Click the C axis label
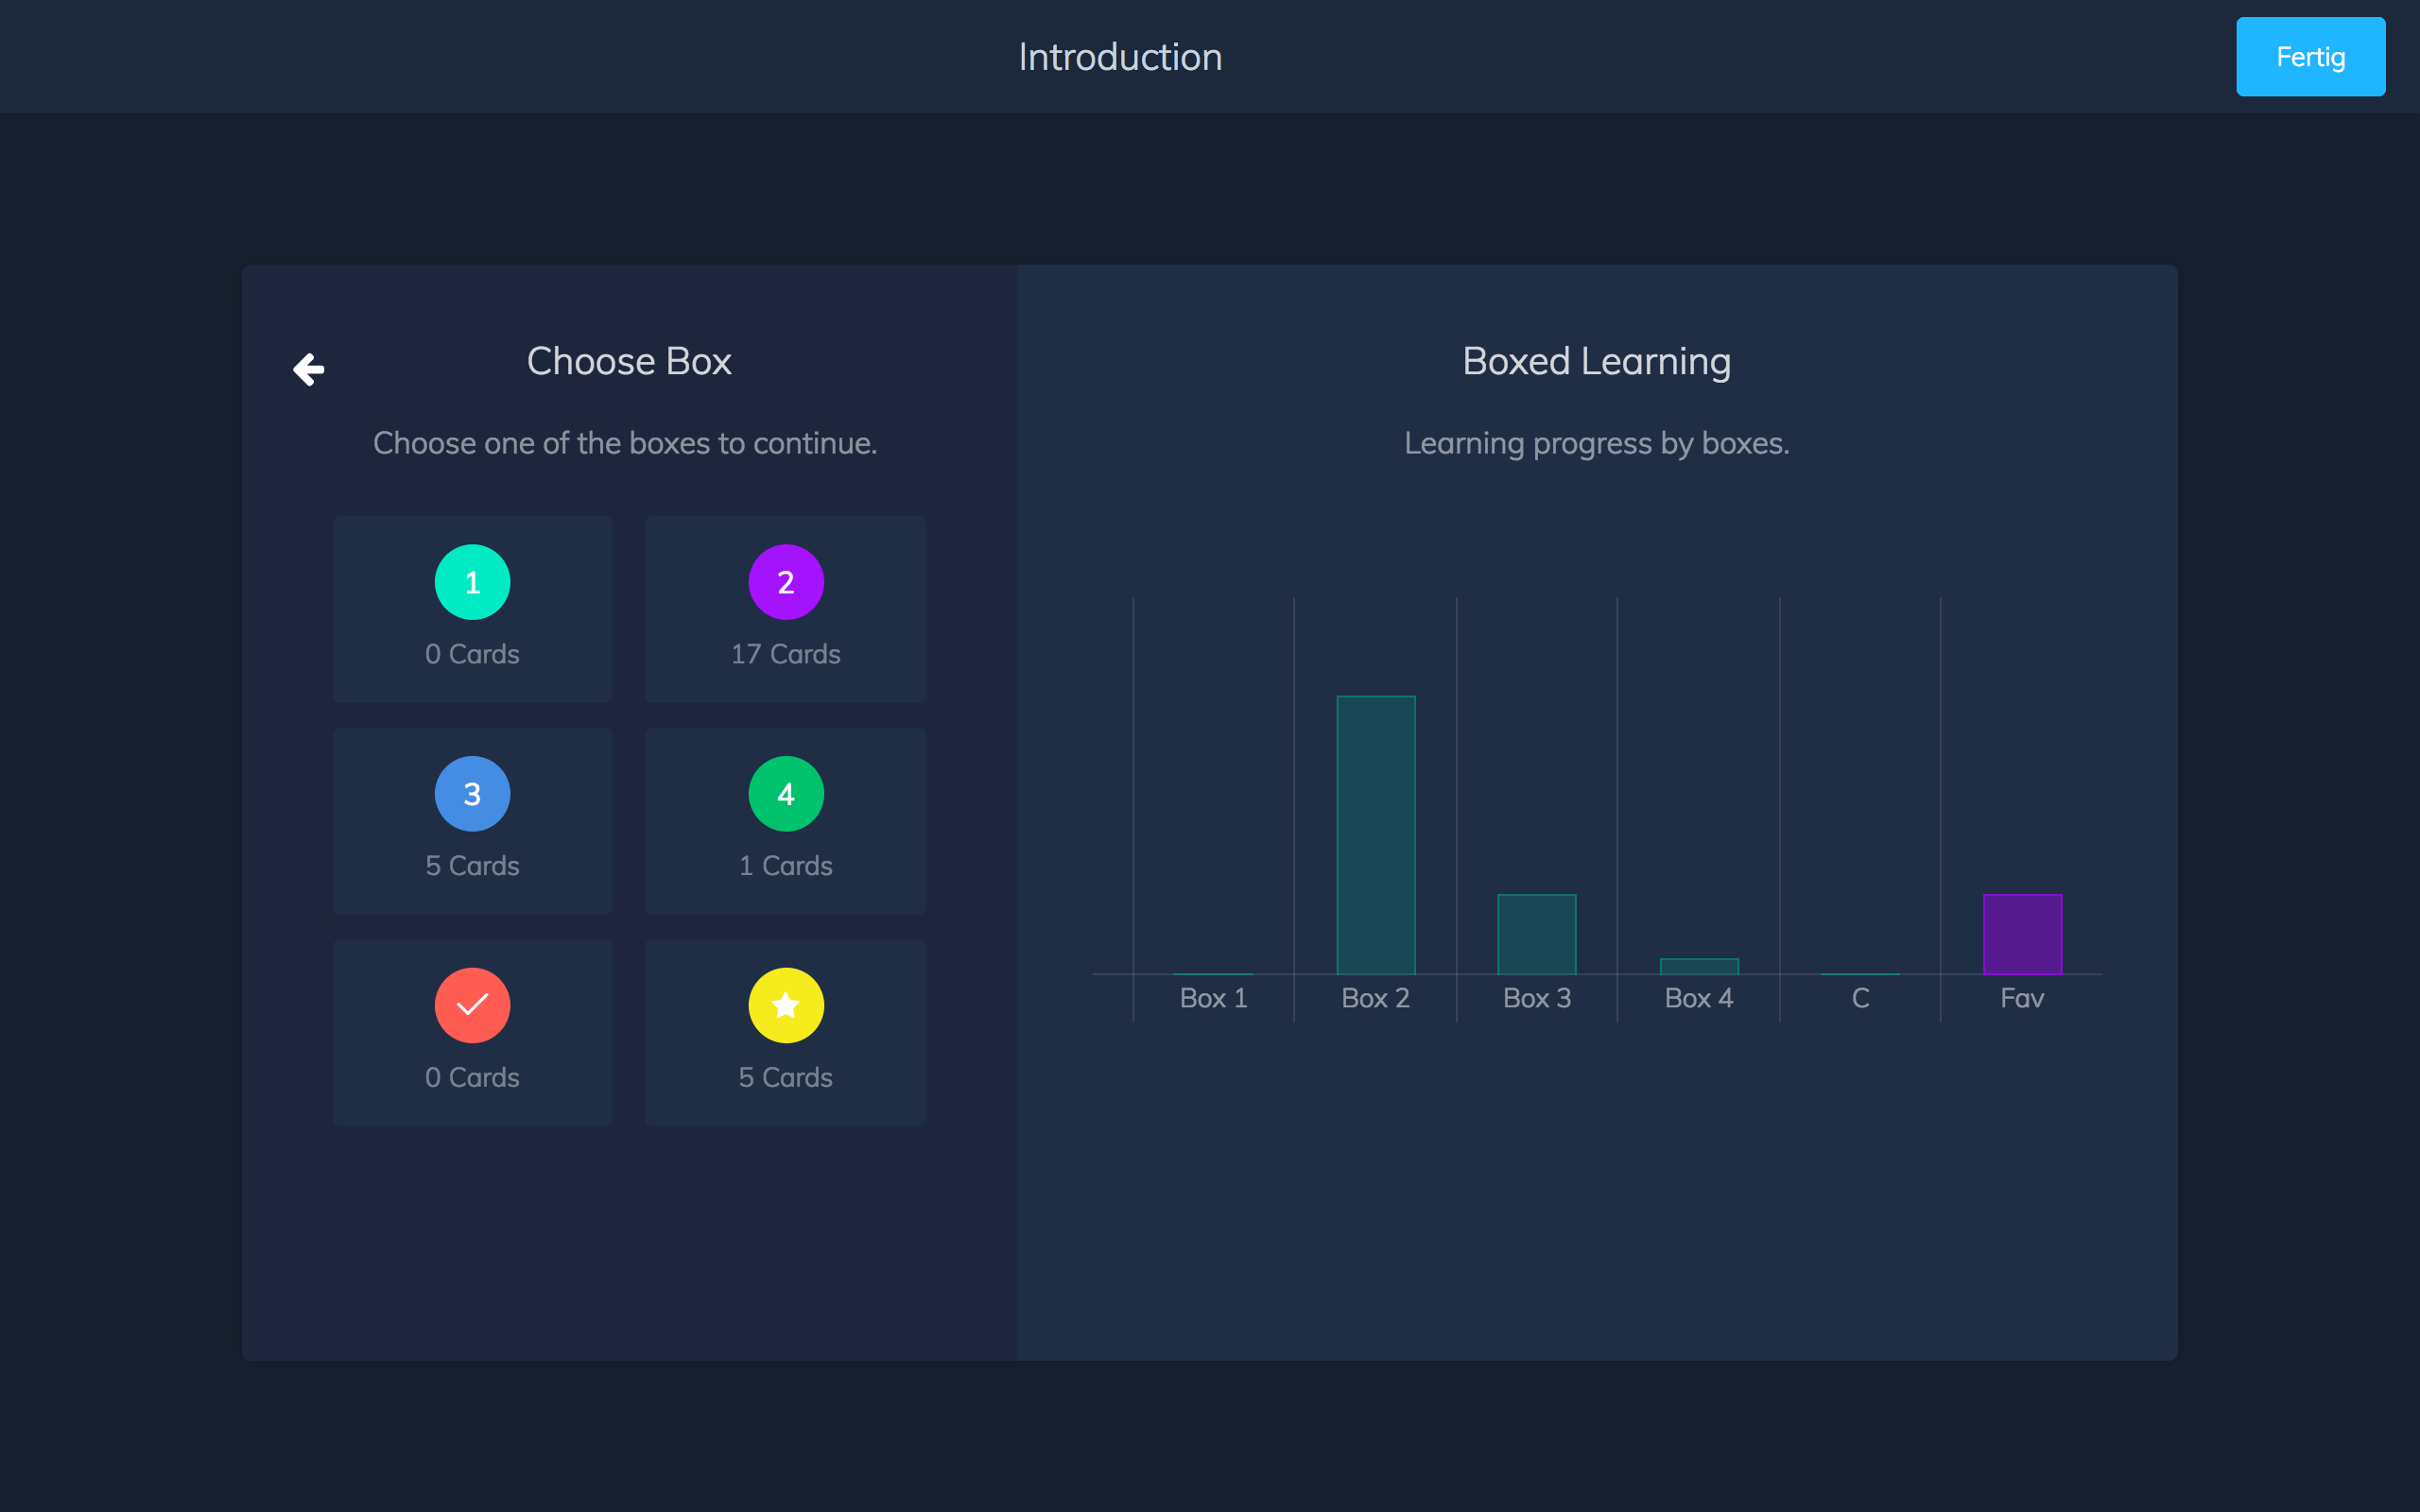 (x=1860, y=998)
